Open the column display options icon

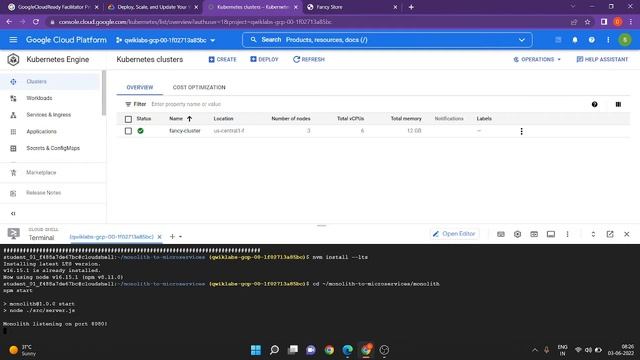click(x=618, y=104)
